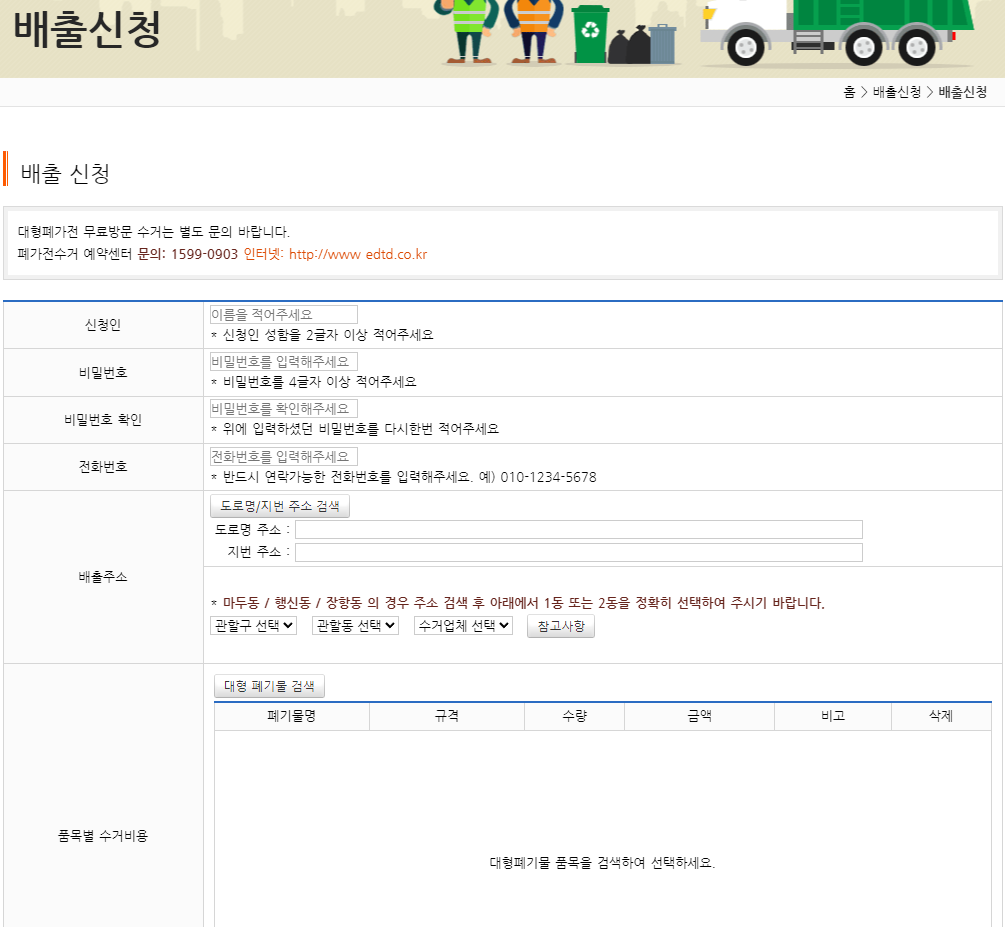Open the 참고사항 reference popup
This screenshot has width=1005, height=927.
pos(560,626)
